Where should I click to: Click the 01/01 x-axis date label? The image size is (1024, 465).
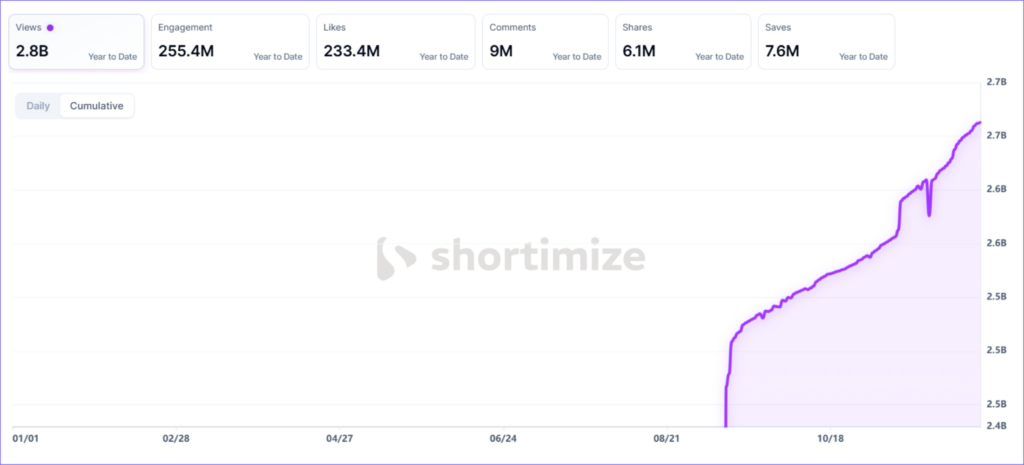point(25,438)
